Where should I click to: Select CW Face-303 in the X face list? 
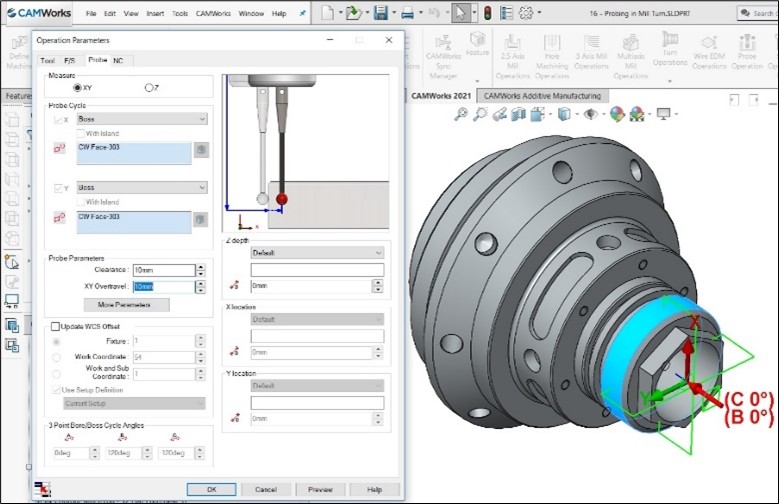[99, 147]
